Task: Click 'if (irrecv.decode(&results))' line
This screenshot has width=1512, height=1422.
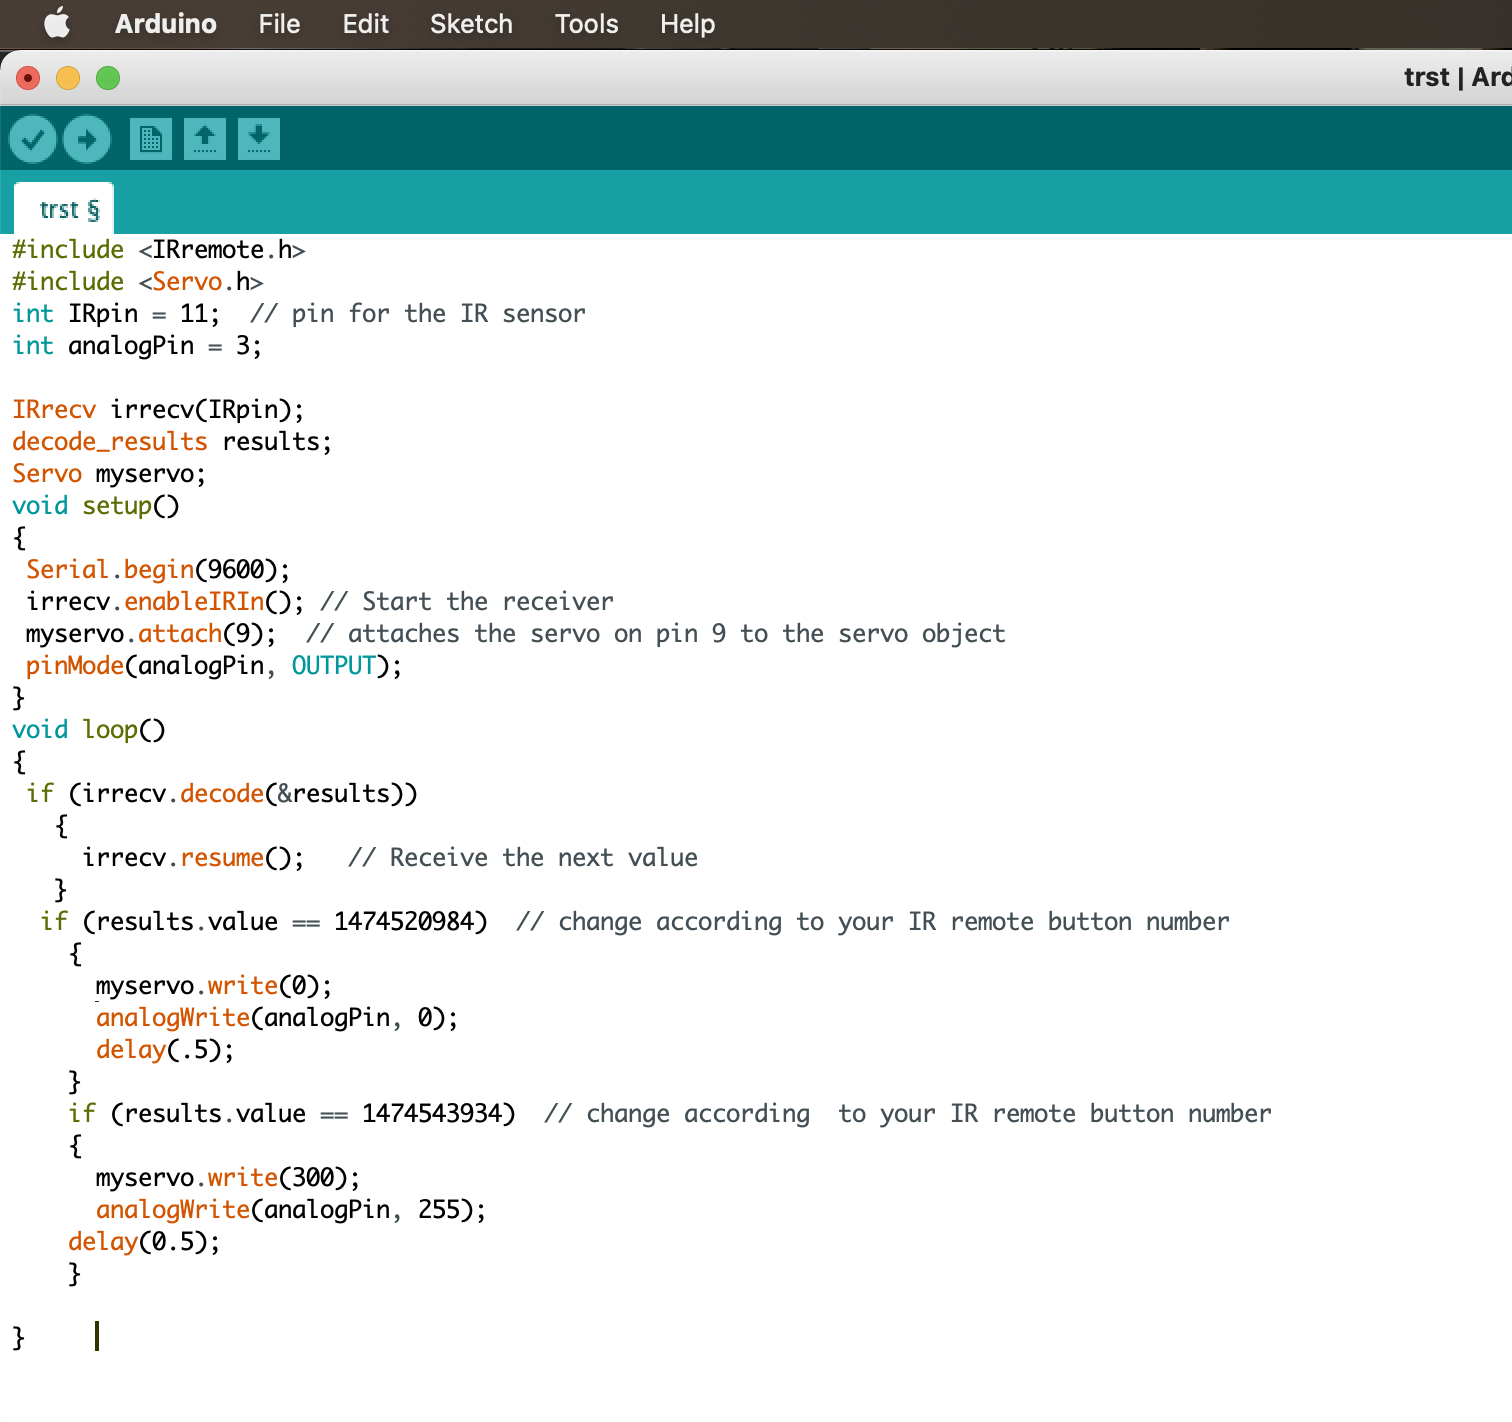Action: [x=222, y=794]
